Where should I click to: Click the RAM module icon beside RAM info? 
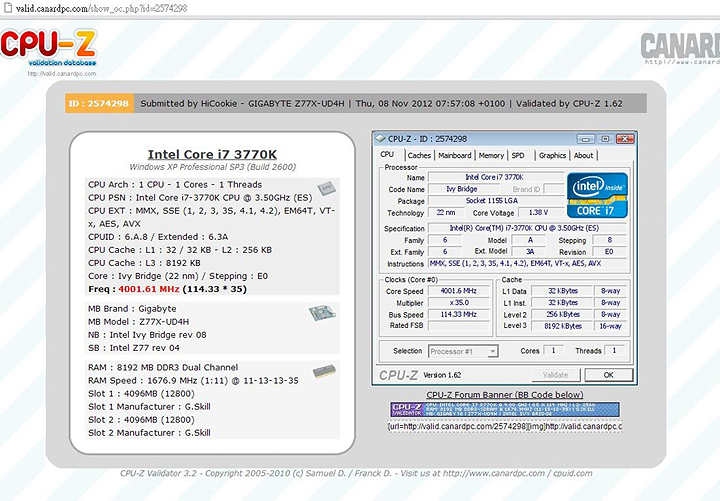tap(324, 372)
